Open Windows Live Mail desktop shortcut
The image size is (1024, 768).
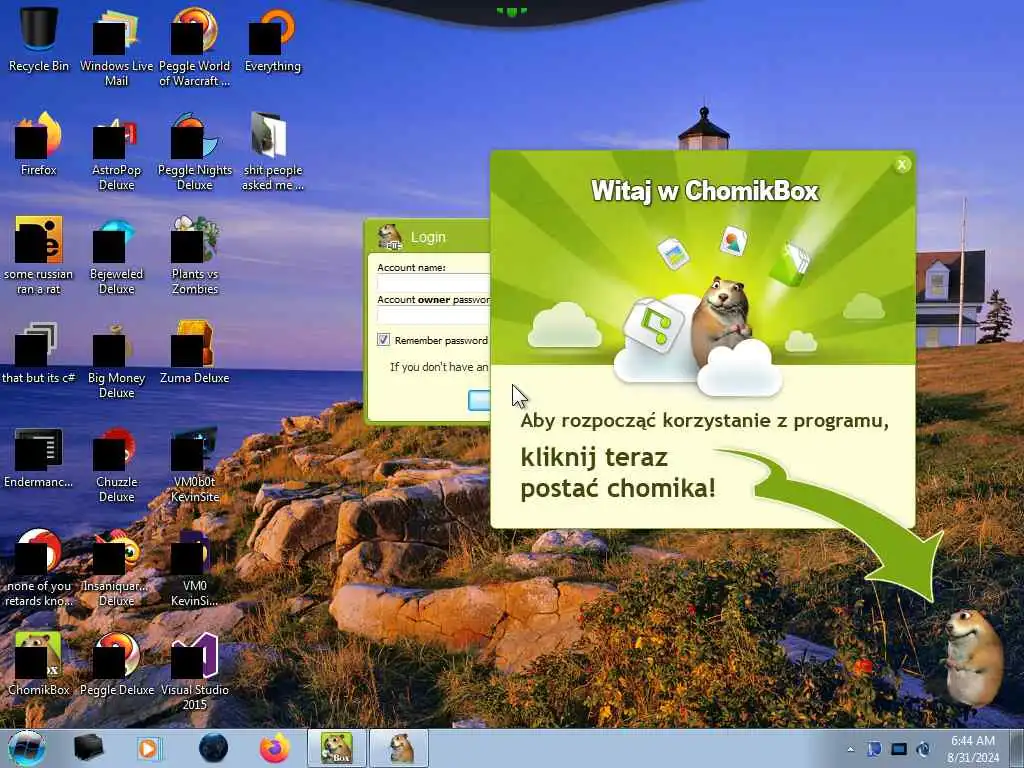pyautogui.click(x=116, y=46)
